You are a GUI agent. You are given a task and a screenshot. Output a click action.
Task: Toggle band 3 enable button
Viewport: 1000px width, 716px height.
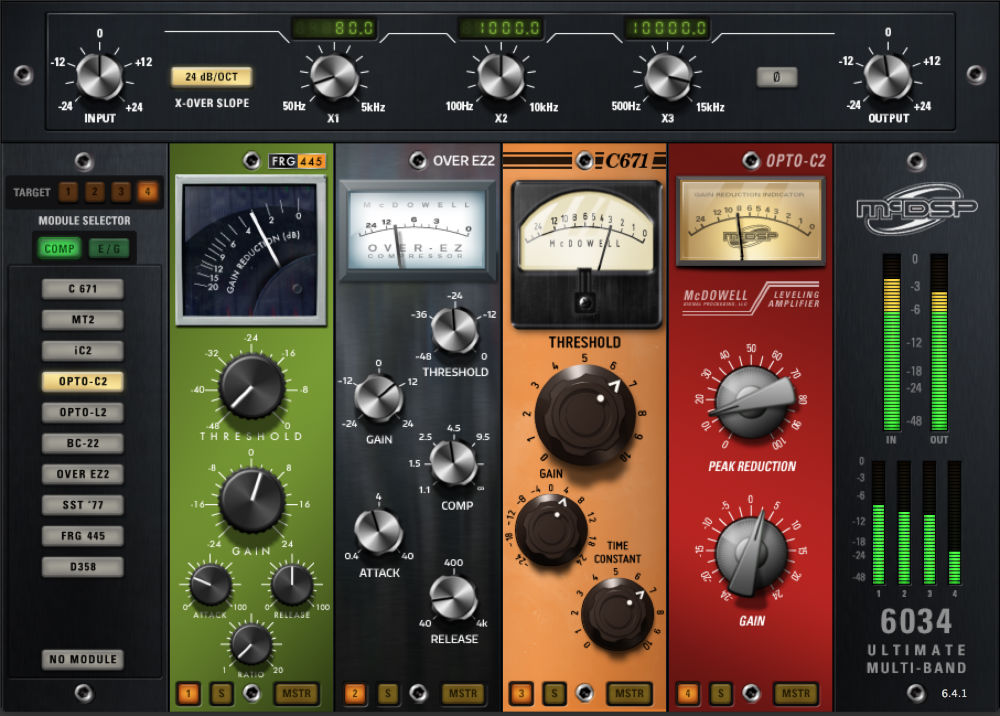coord(521,693)
